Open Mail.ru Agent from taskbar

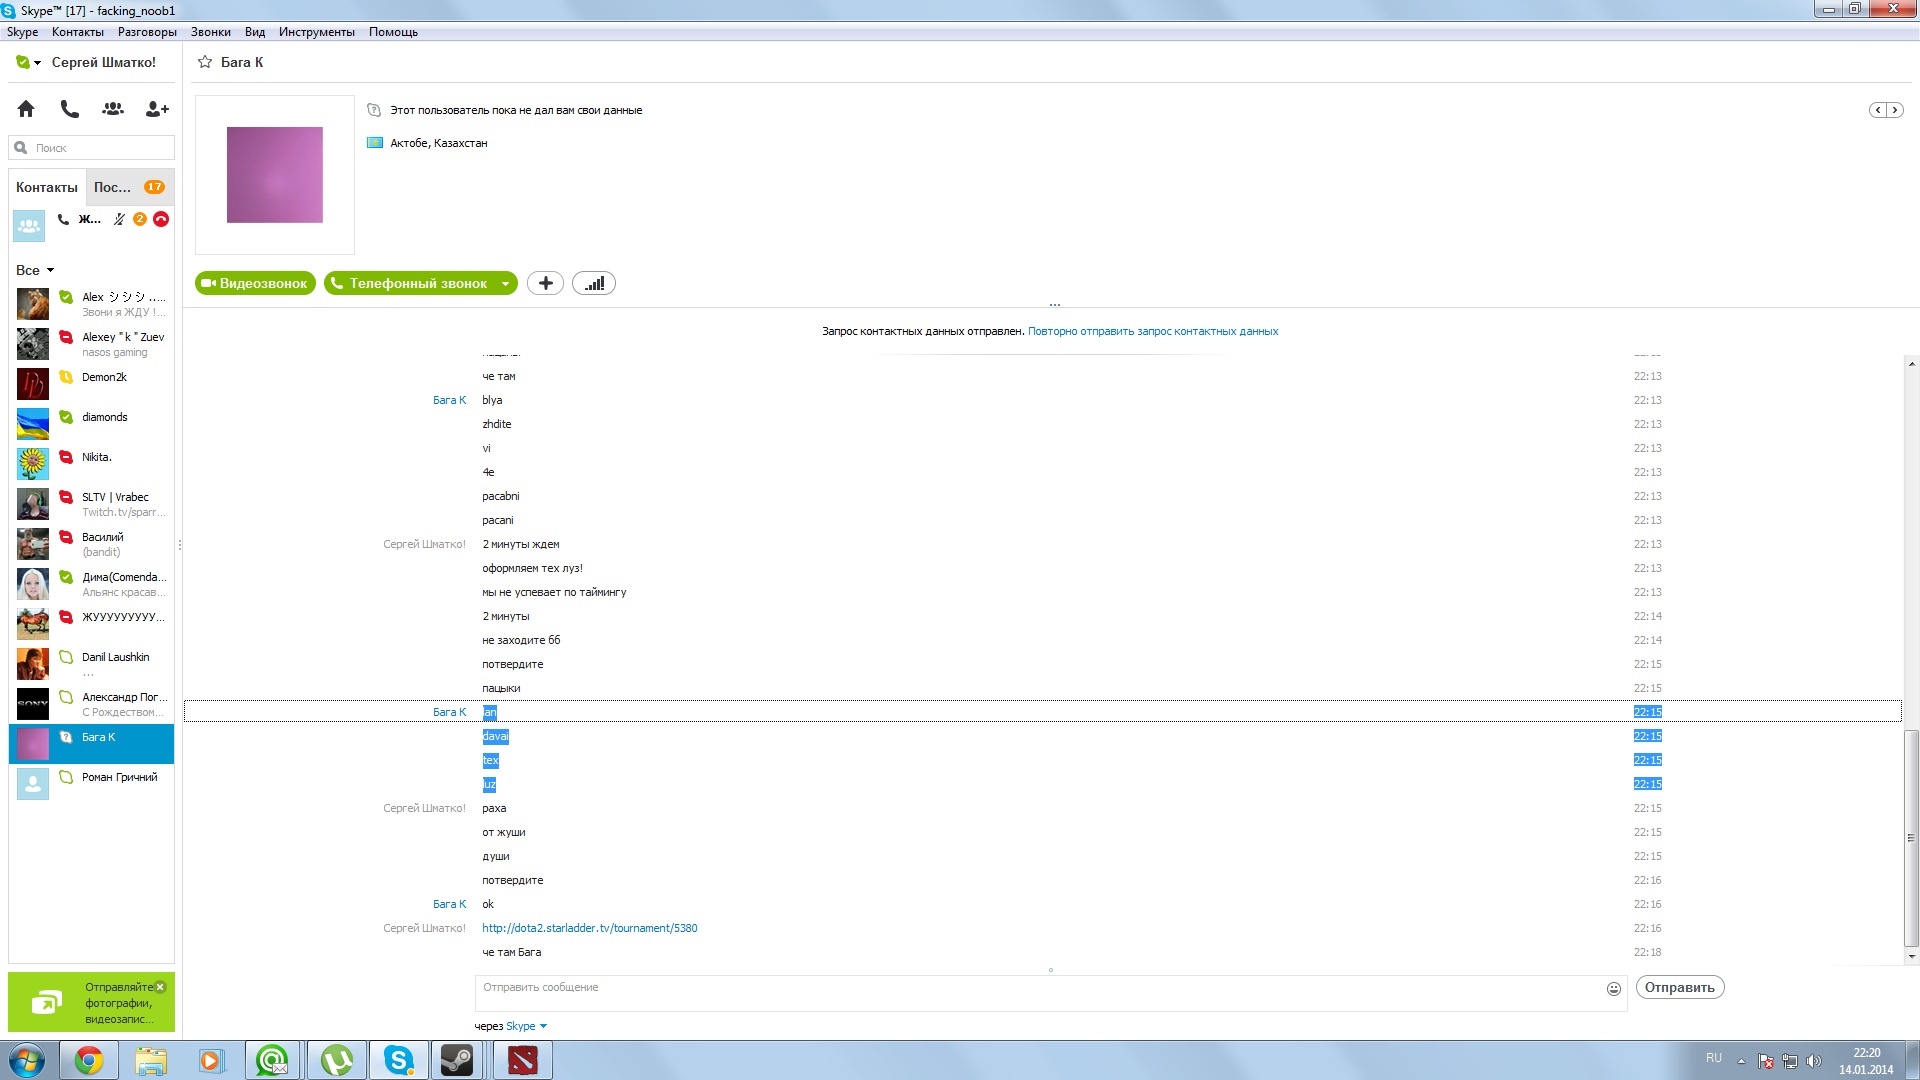[x=274, y=1060]
